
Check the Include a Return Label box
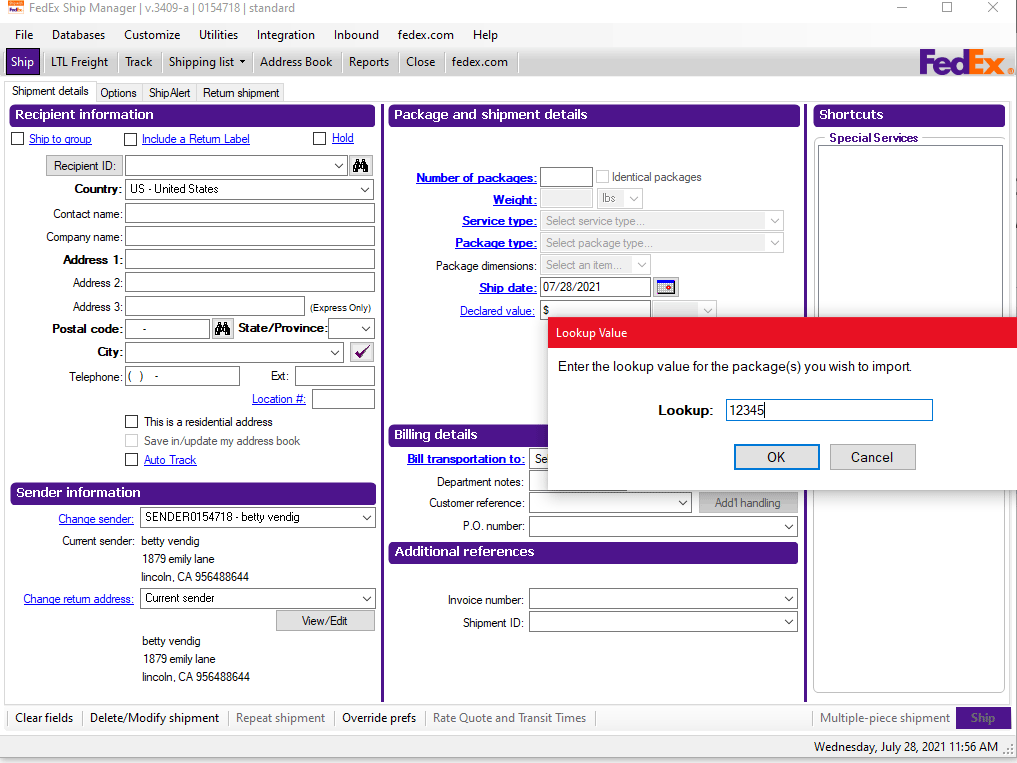click(x=130, y=139)
